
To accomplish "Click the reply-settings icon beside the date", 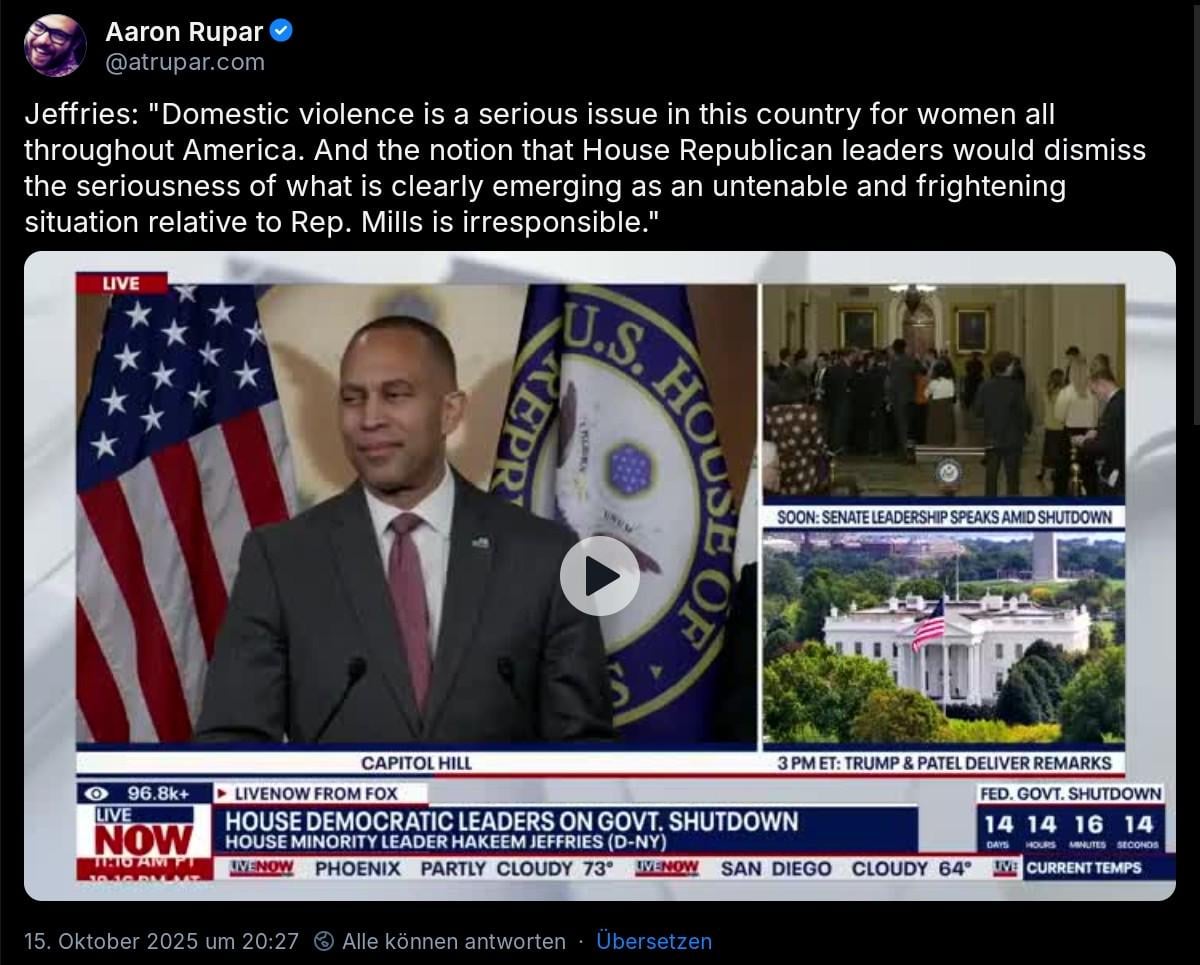I will point(323,941).
